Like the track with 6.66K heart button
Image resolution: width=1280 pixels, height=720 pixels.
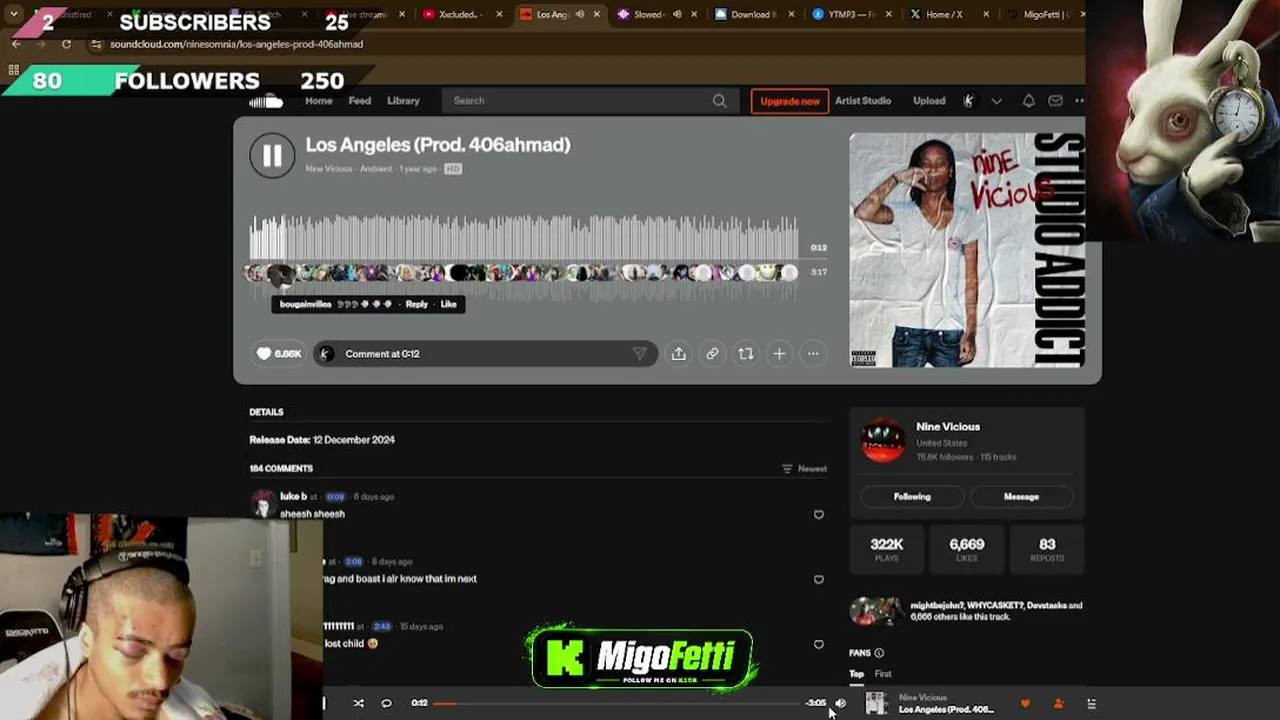point(278,354)
